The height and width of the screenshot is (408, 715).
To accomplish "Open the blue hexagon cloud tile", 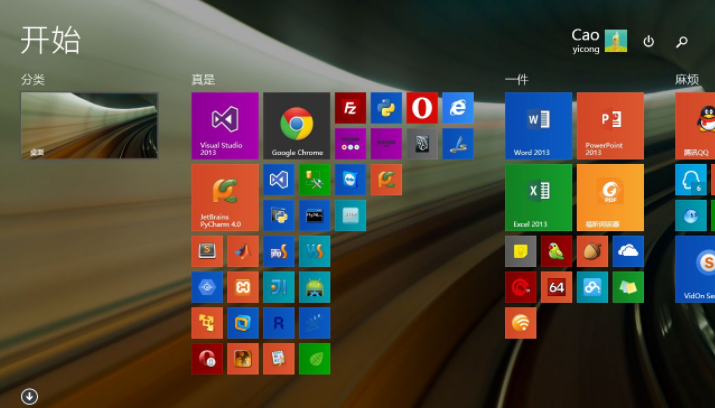I will click(x=207, y=287).
